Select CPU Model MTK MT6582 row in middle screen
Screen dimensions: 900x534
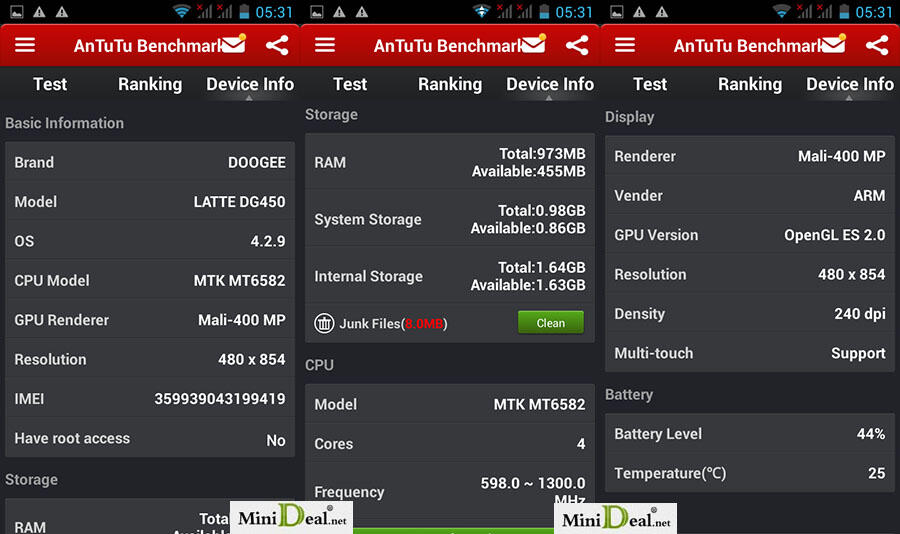tap(450, 404)
